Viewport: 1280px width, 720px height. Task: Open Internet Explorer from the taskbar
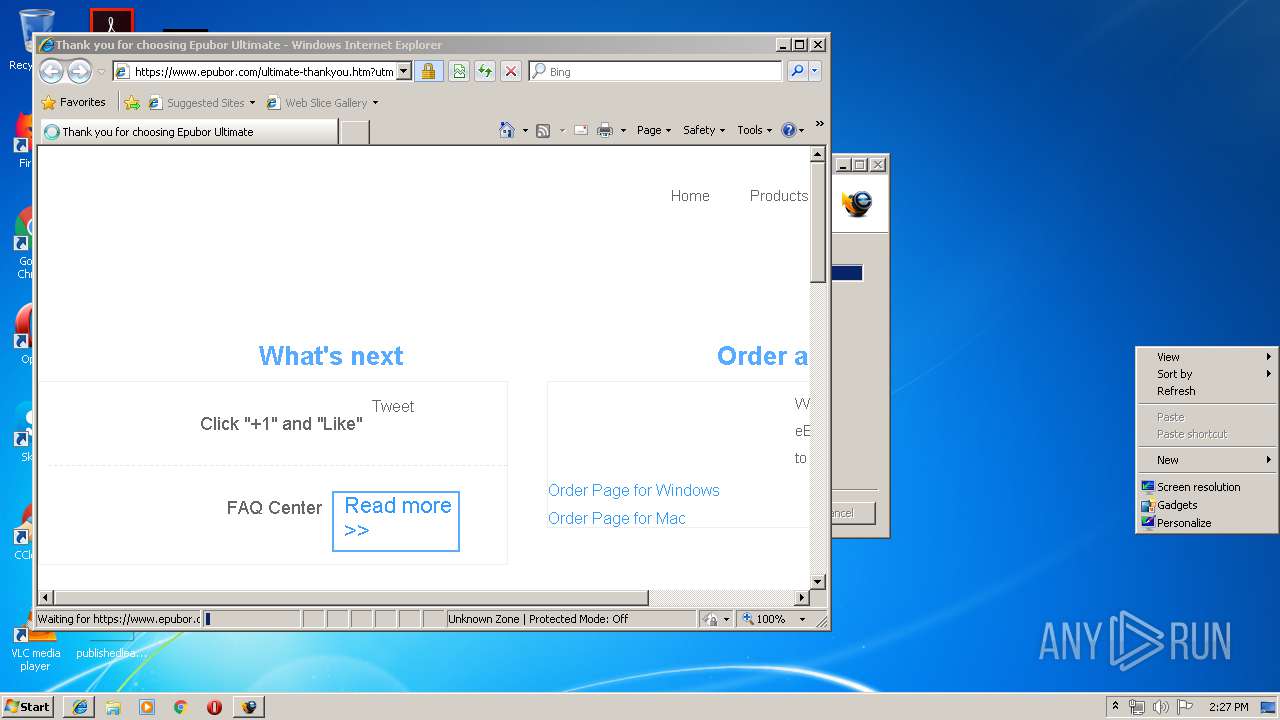(x=80, y=707)
